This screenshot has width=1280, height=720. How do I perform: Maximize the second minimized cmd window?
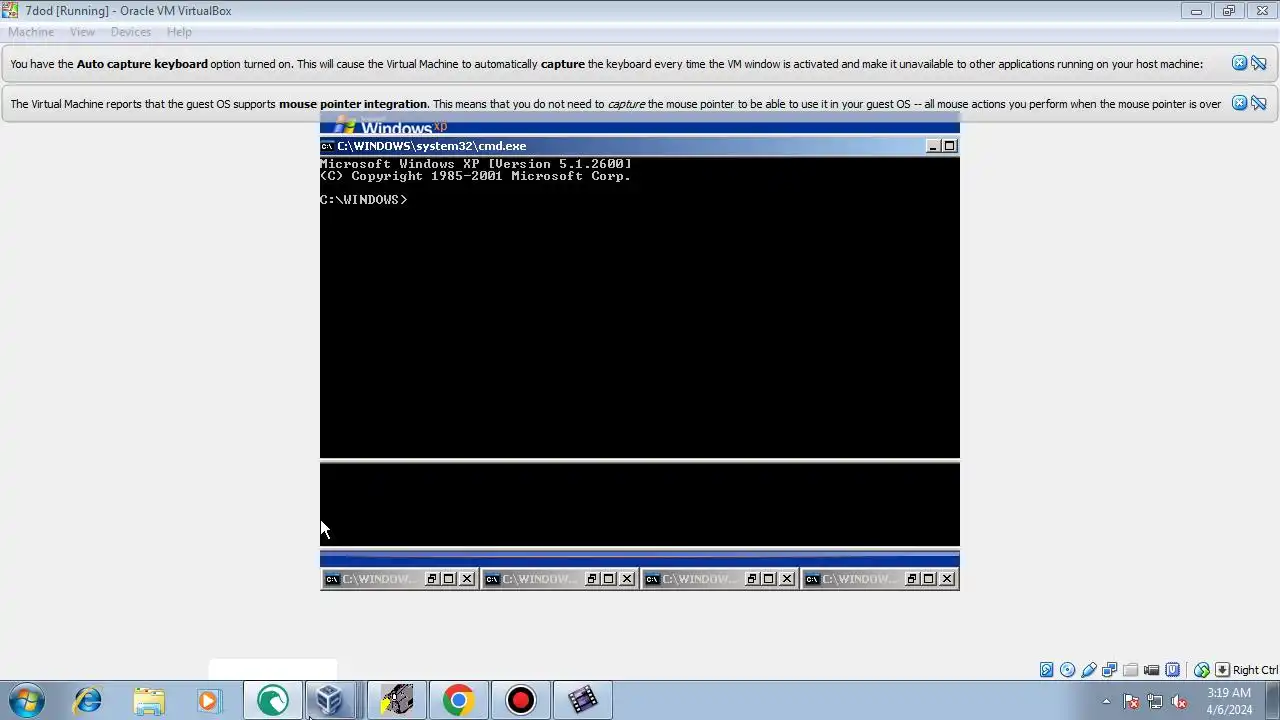point(609,579)
